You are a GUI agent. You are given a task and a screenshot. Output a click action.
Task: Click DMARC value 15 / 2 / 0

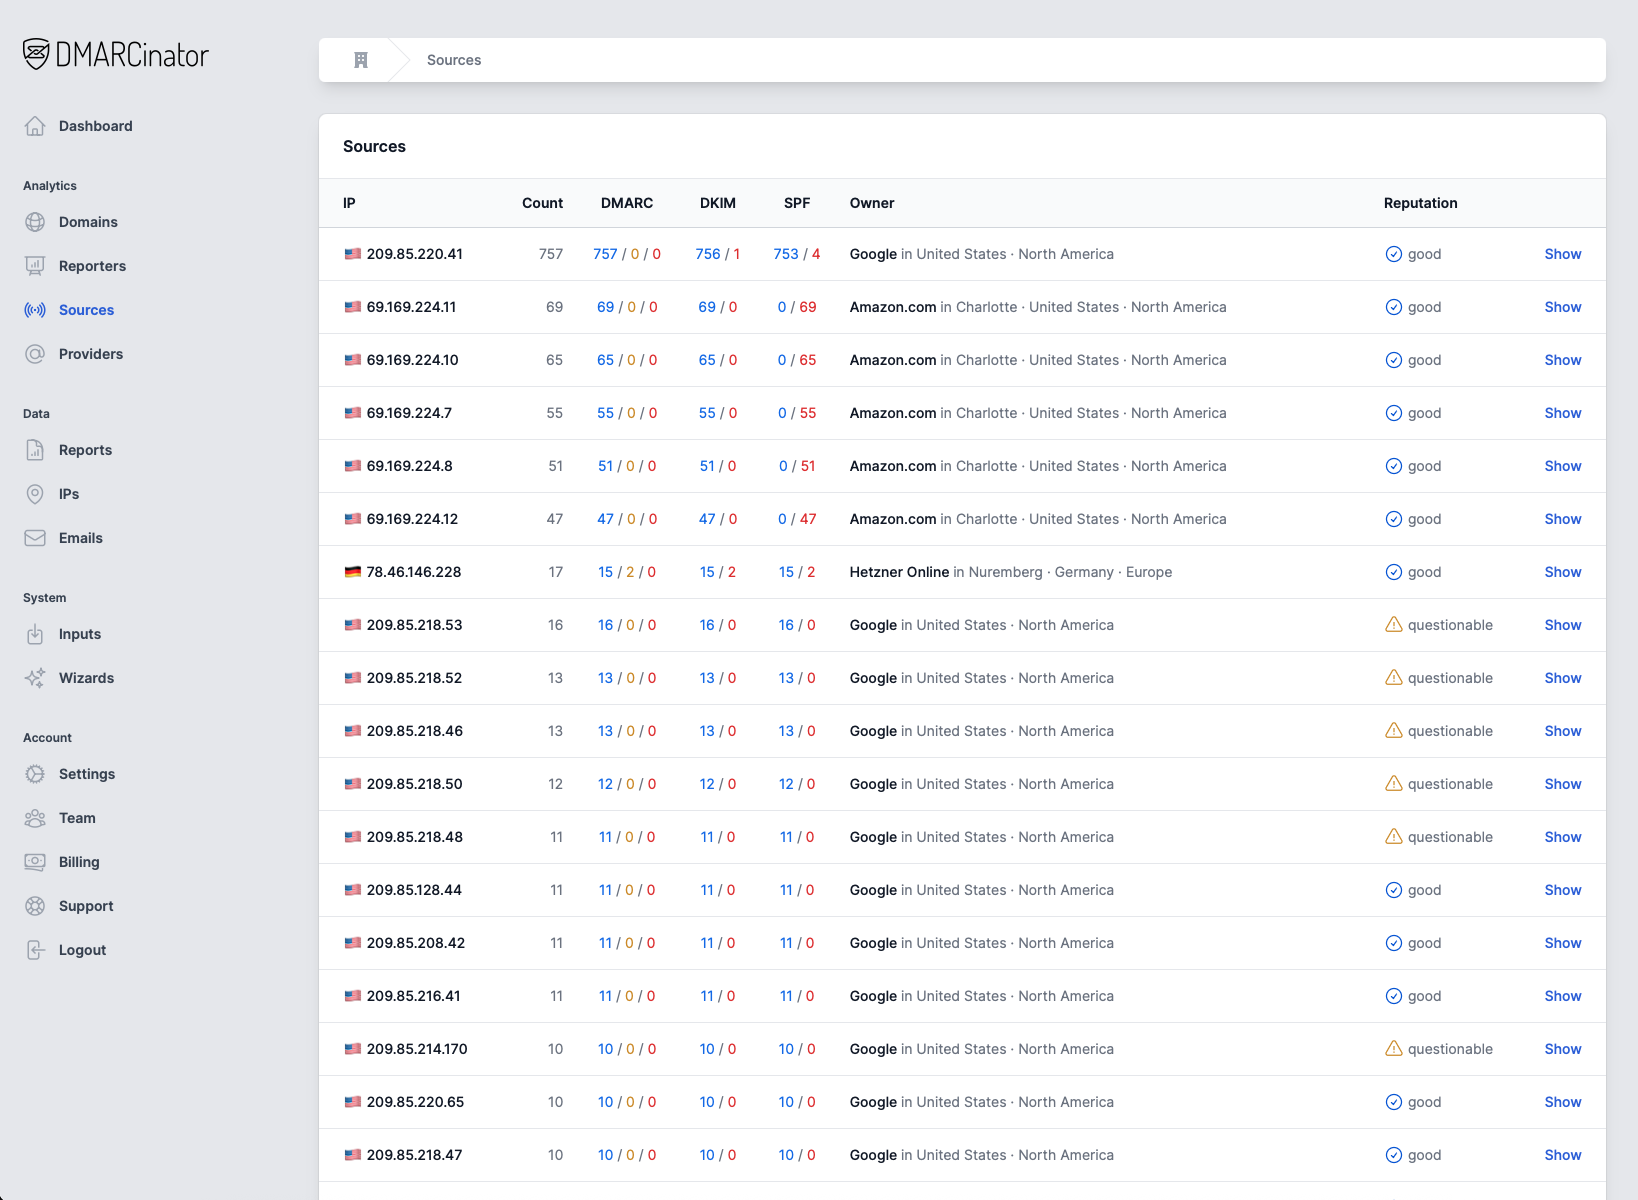pos(627,572)
